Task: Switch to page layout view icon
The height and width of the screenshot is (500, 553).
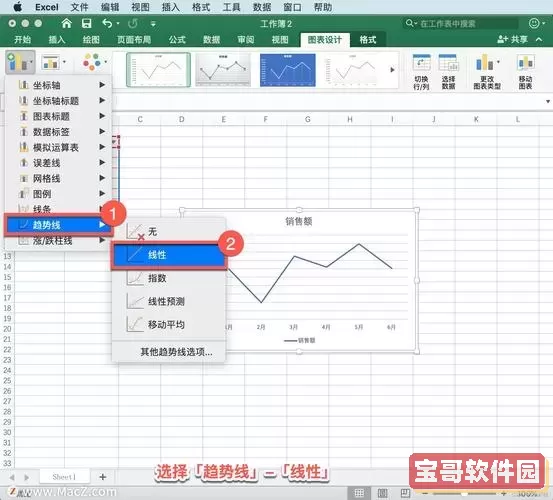Action: pyautogui.click(x=382, y=493)
